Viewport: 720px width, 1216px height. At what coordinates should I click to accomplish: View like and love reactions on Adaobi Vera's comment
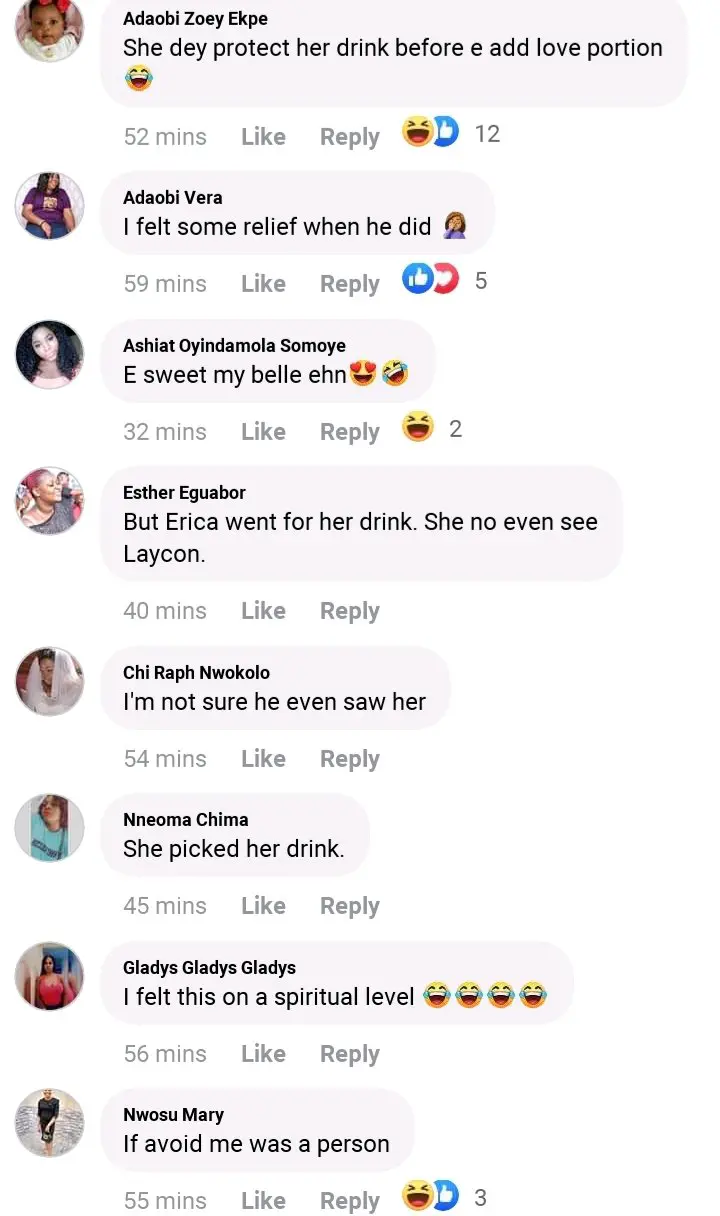[x=430, y=280]
